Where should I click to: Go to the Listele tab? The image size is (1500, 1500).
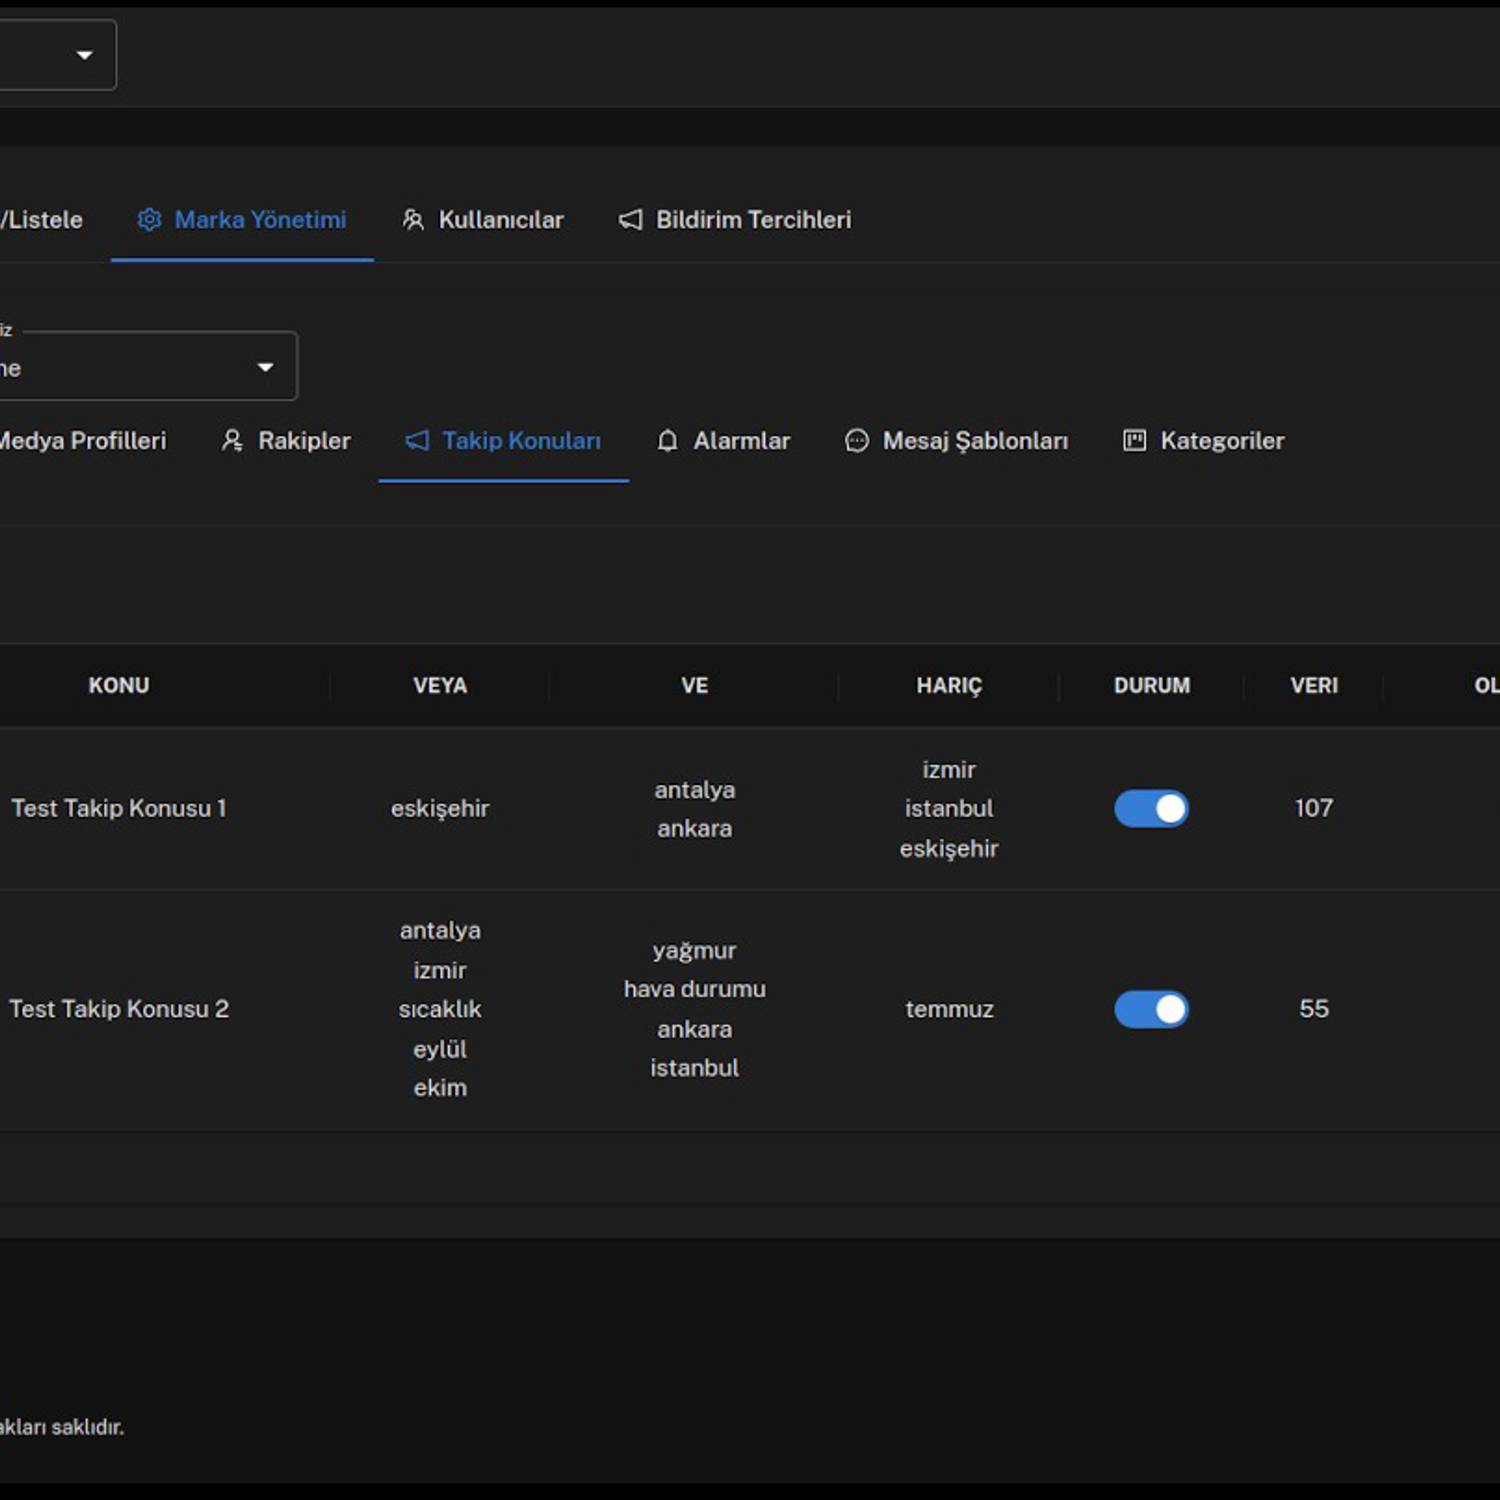pyautogui.click(x=42, y=220)
